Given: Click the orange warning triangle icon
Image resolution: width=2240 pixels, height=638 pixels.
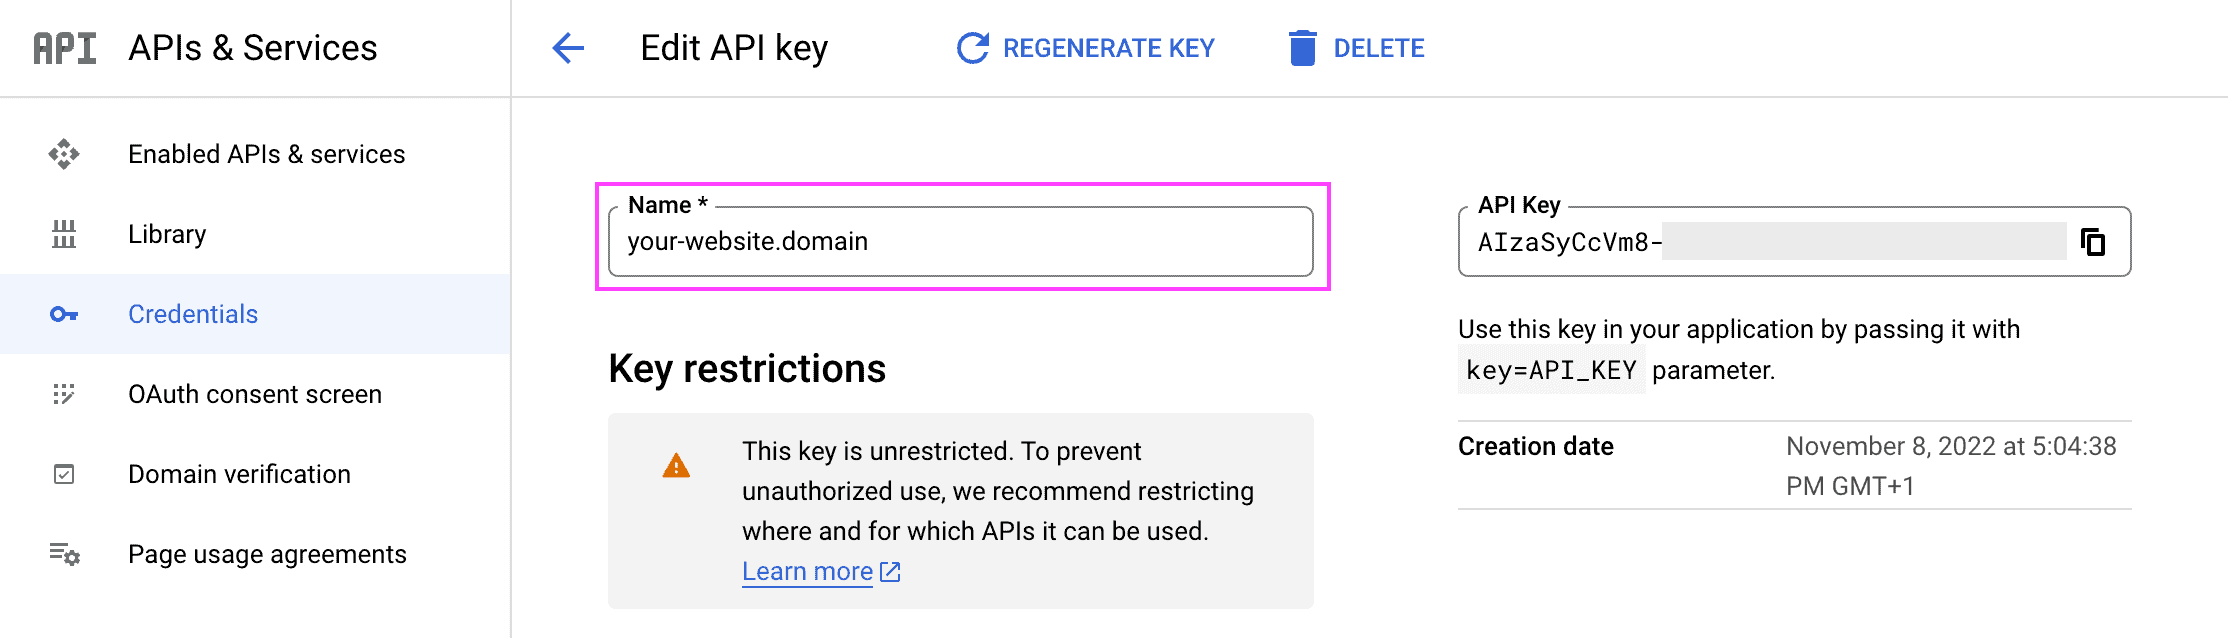Looking at the screenshot, I should coord(676,466).
